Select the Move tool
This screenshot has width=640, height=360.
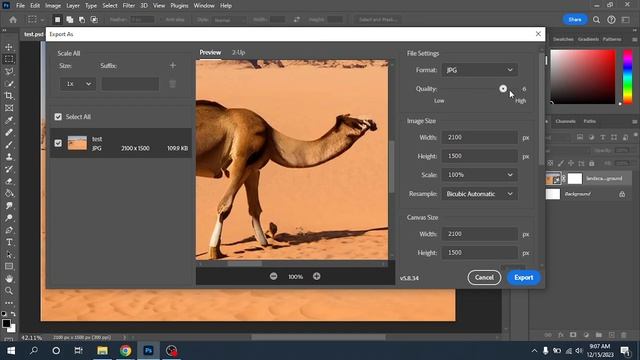pyautogui.click(x=9, y=47)
